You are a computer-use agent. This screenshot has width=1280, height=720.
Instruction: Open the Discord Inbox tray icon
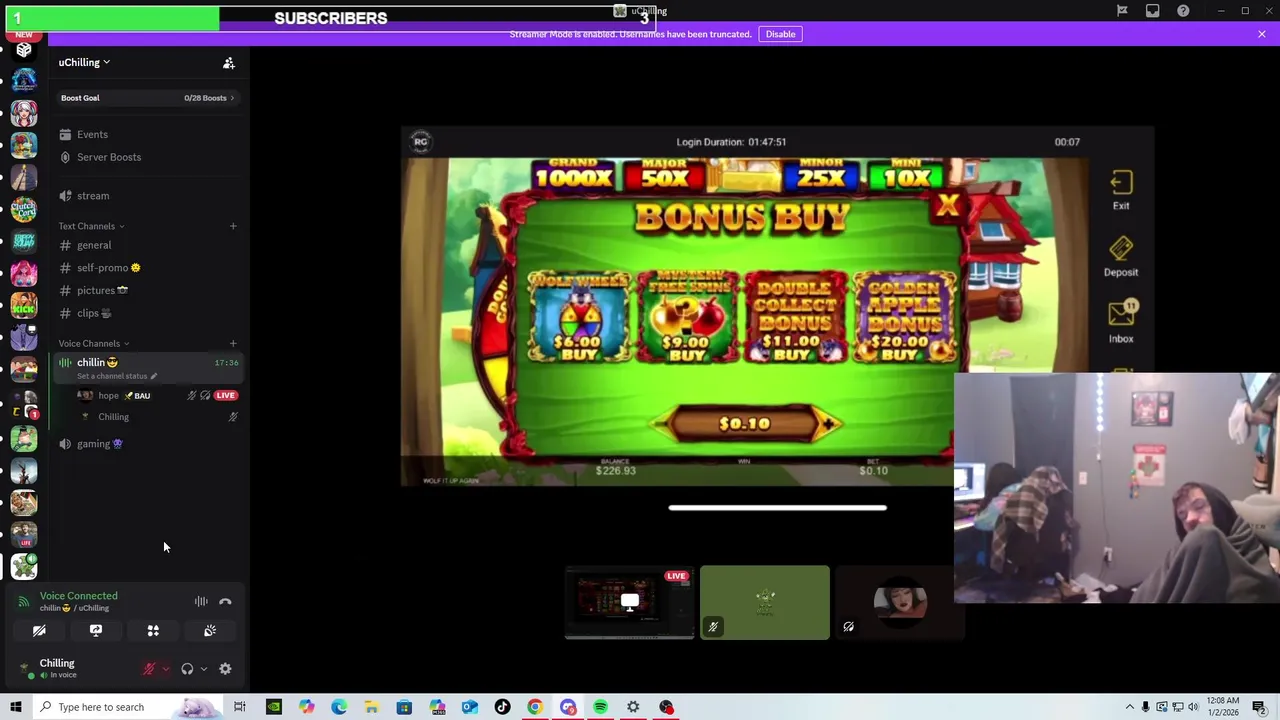pyautogui.click(x=1153, y=11)
